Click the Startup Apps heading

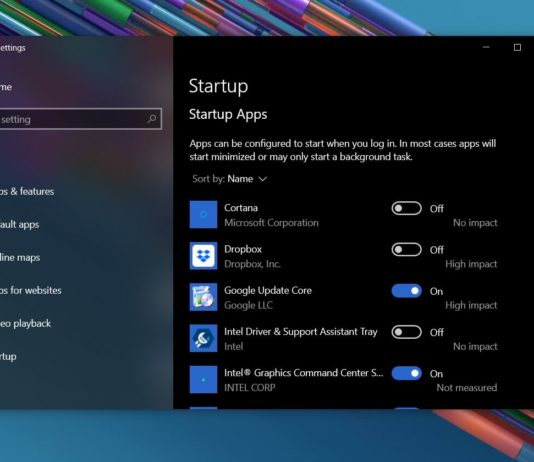[228, 114]
